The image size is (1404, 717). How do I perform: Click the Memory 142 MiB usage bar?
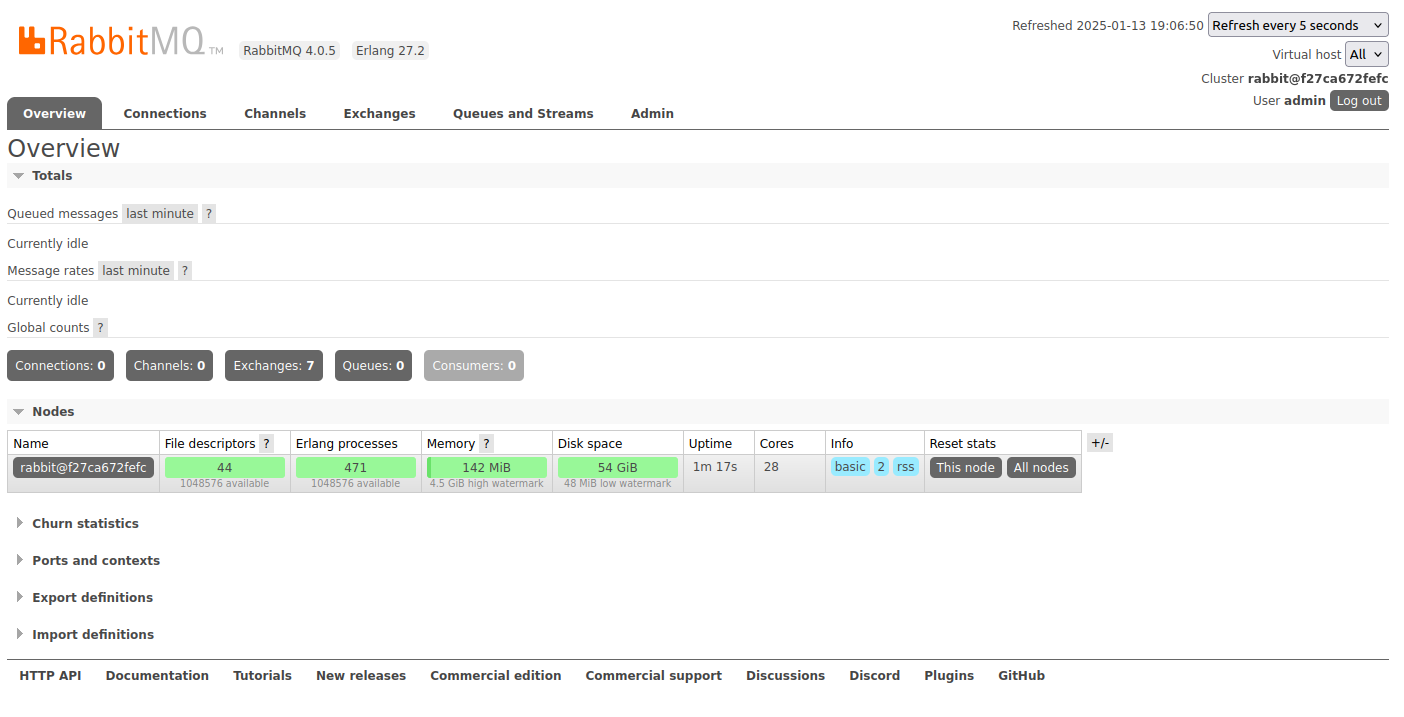[487, 467]
